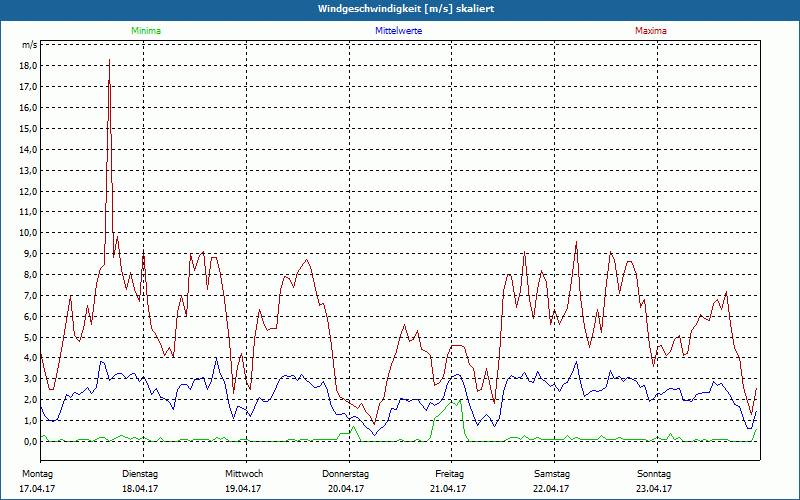Select the green Minima legend label

point(146,31)
